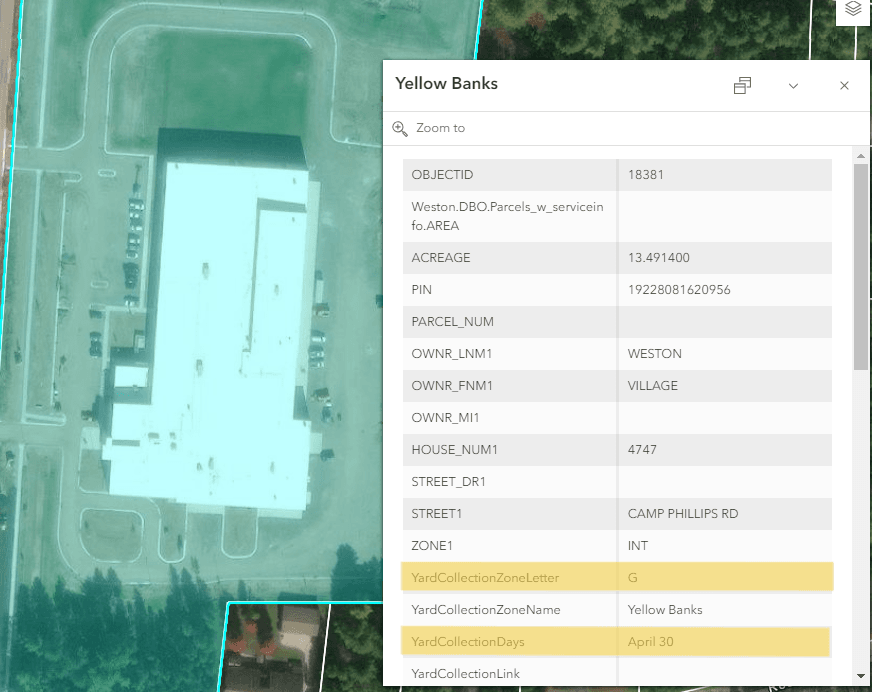Select the highlighted YardCollectionZoneLetter row

616,577
